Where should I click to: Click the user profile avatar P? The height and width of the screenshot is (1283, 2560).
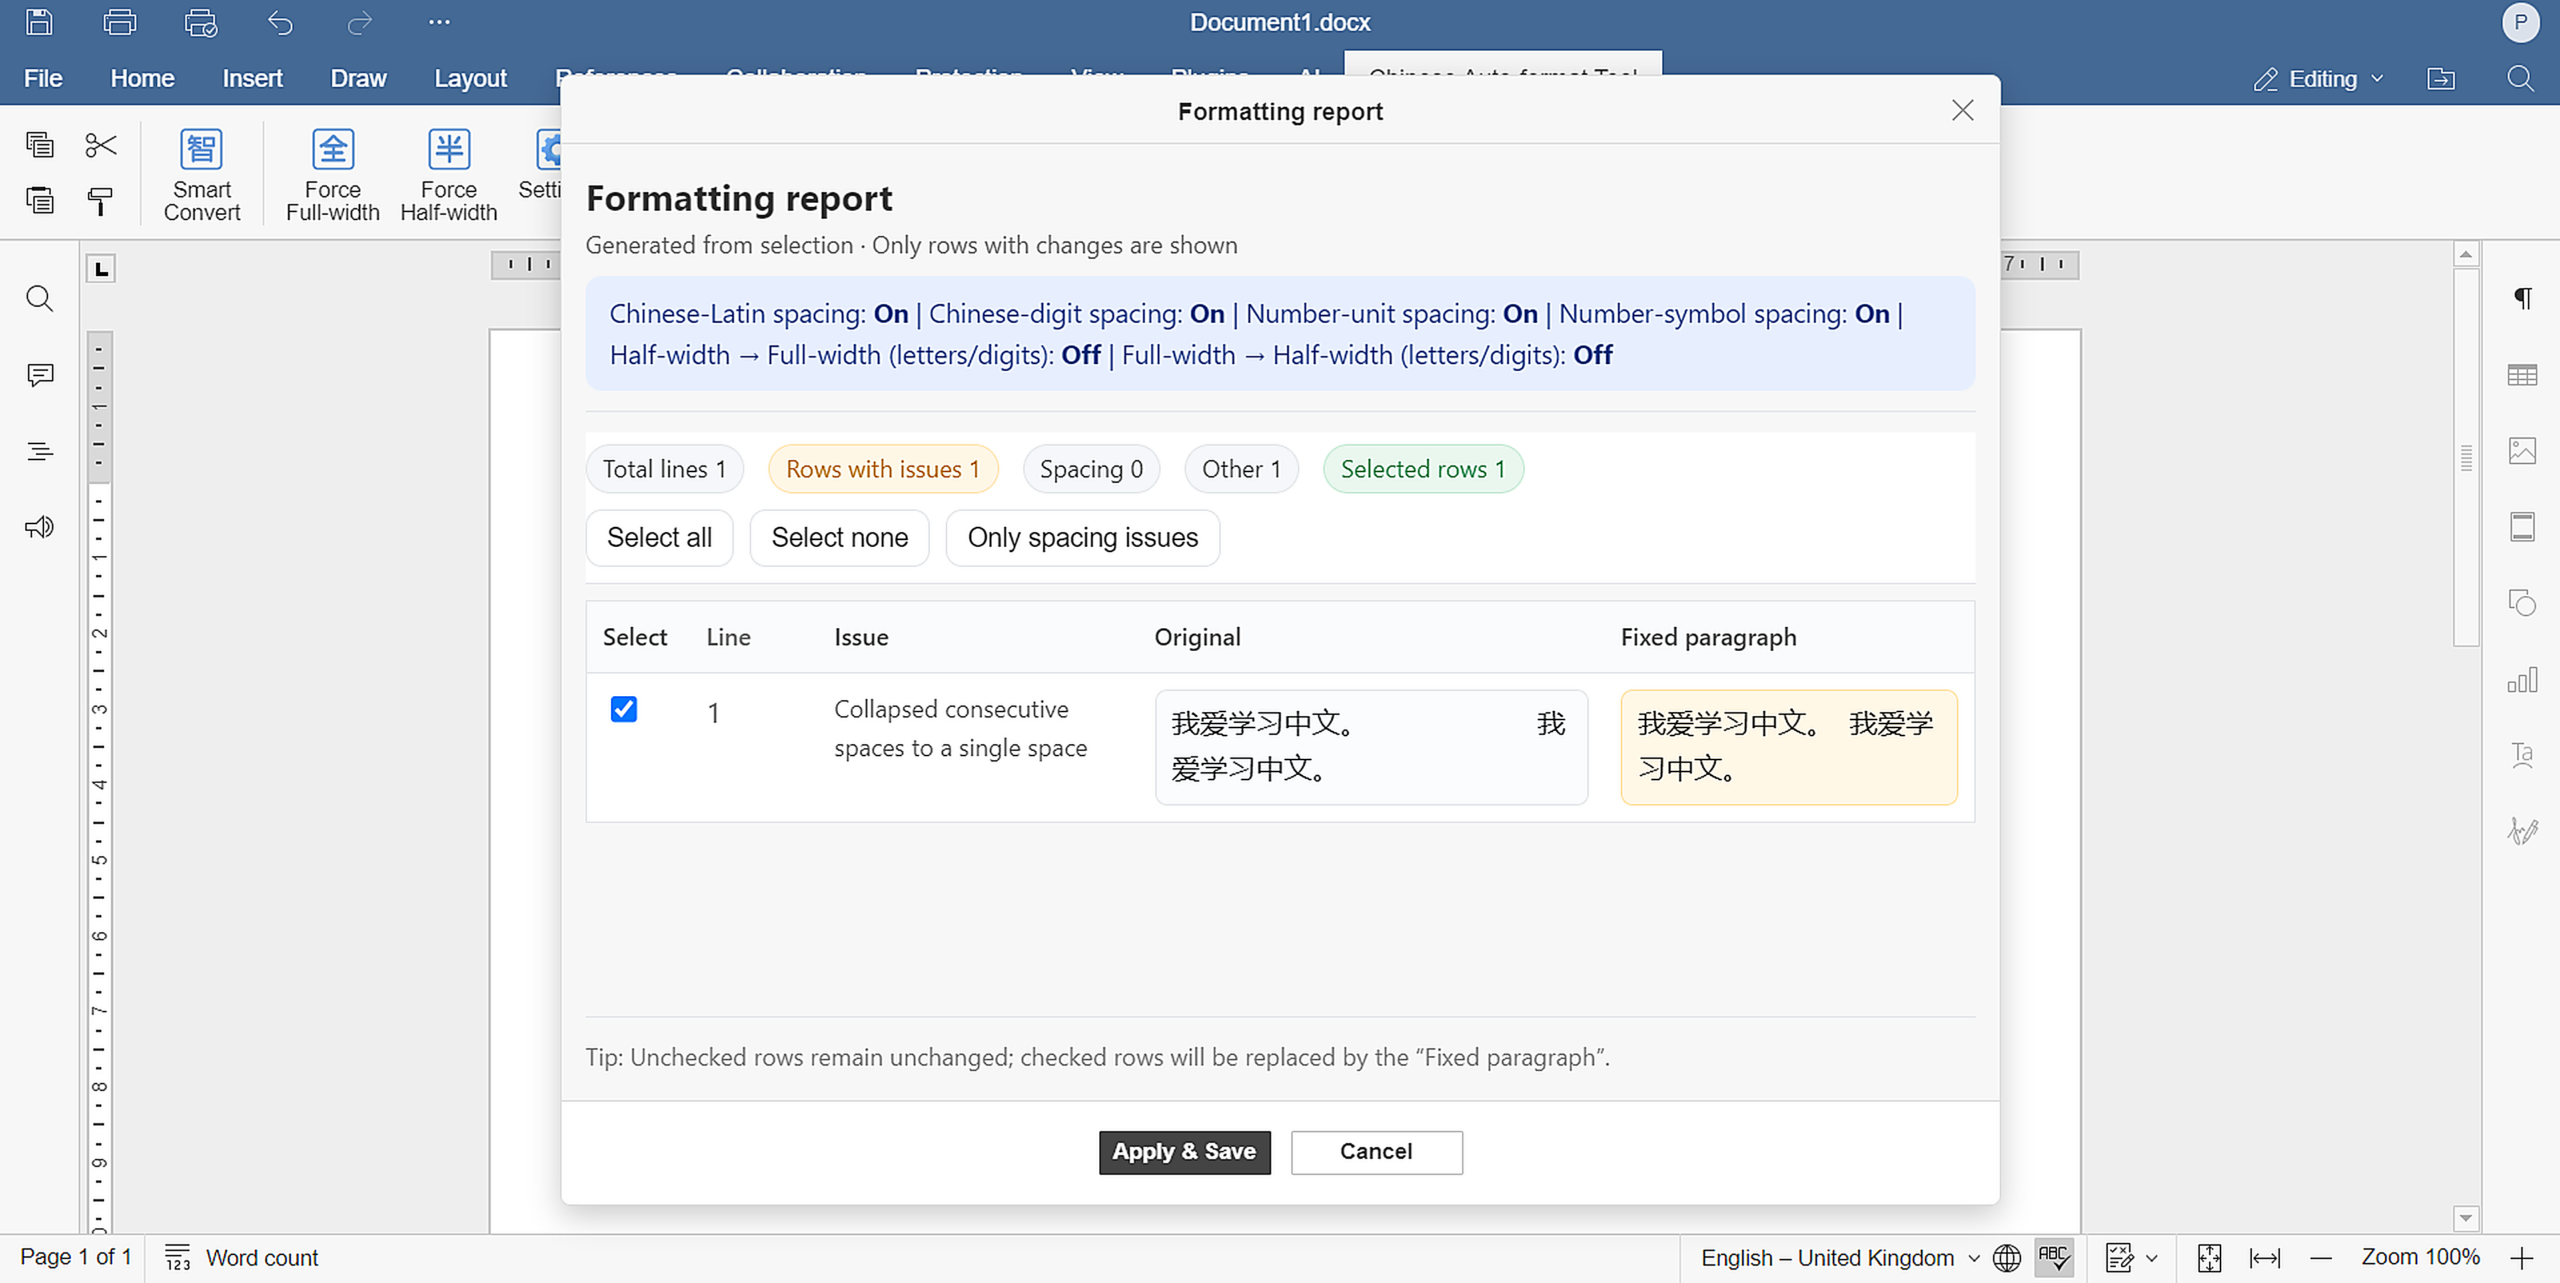(x=2521, y=22)
